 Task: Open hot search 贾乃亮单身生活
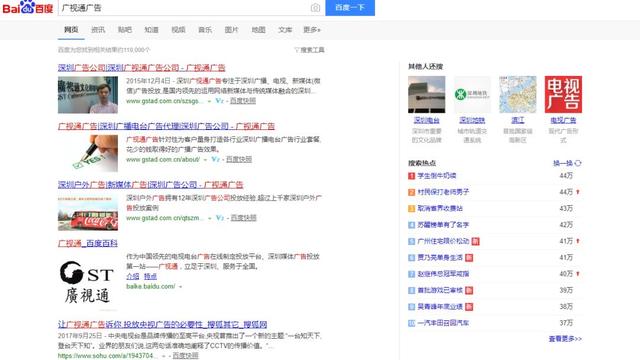[x=440, y=258]
